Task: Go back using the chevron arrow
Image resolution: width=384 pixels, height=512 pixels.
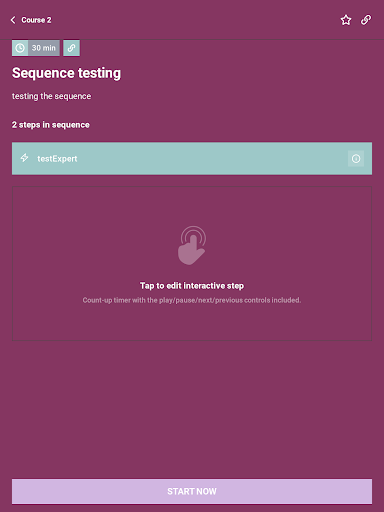Action: 13,20
